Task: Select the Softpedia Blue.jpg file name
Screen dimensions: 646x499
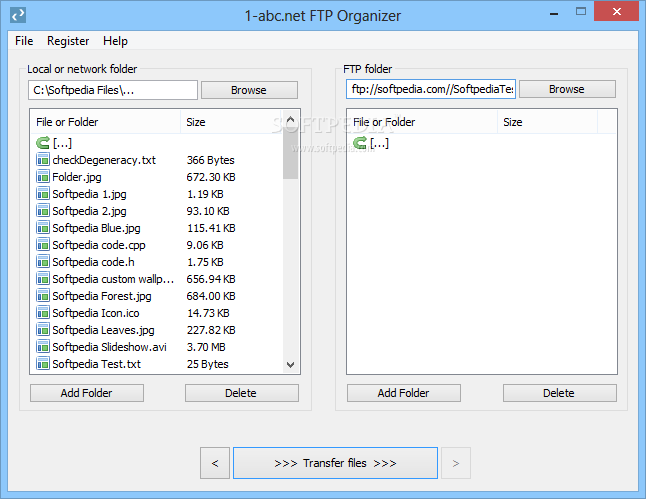Action: (x=96, y=228)
